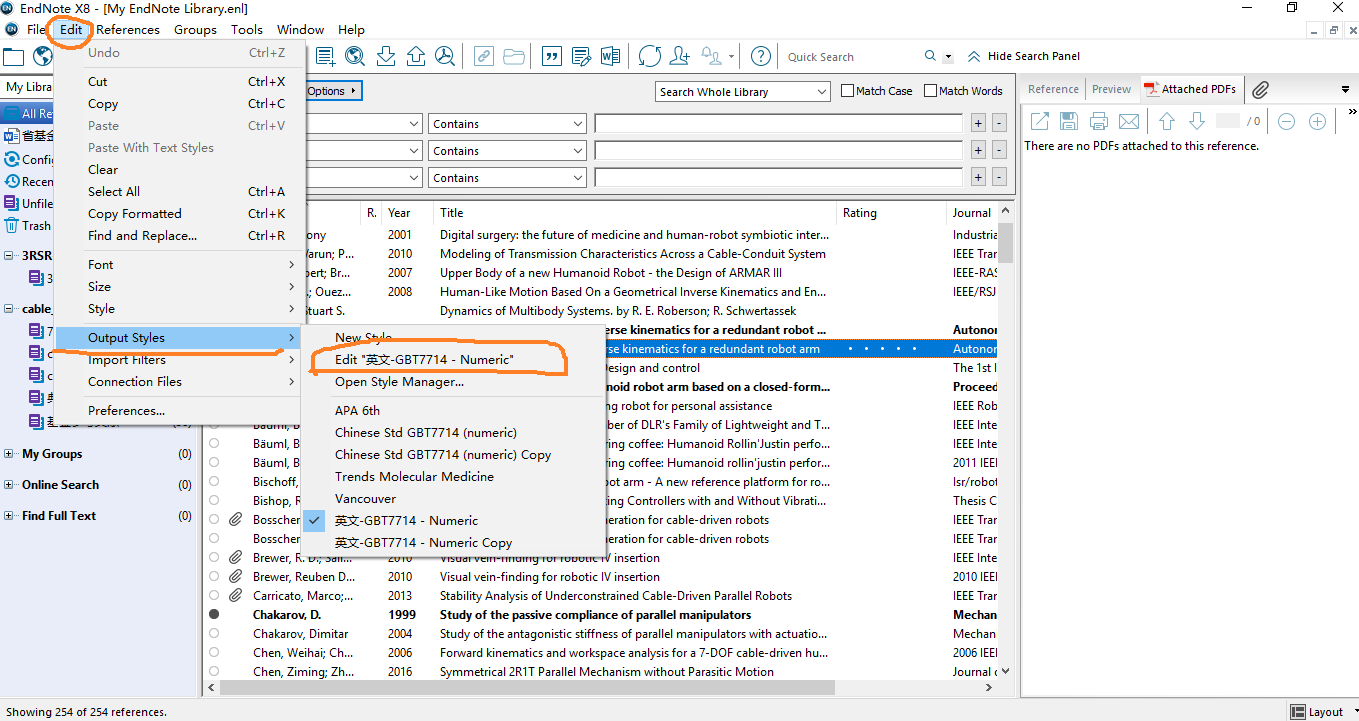Open the first Contains condition dropdown
Image resolution: width=1359 pixels, height=721 pixels.
(x=507, y=124)
